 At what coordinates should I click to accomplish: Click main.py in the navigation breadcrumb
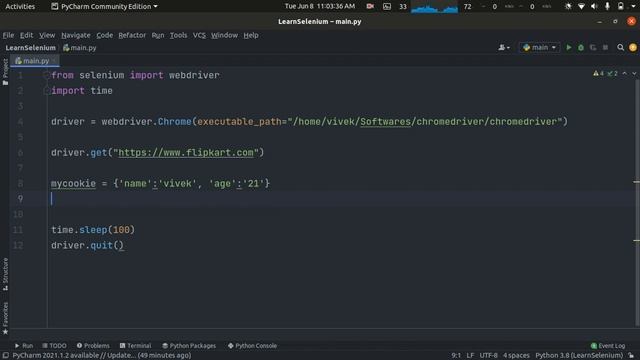pyautogui.click(x=80, y=48)
